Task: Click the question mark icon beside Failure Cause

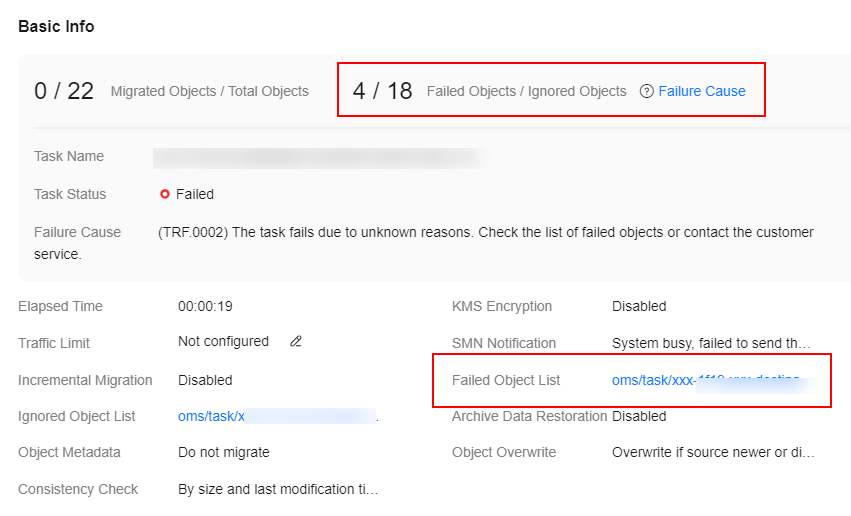Action: coord(646,91)
